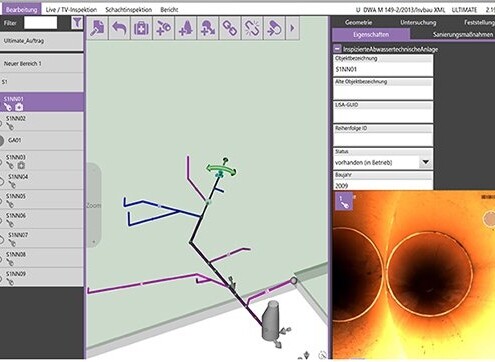Open the Sanierungsmaßnahmen tab
This screenshot has width=495, height=362.
click(463, 35)
